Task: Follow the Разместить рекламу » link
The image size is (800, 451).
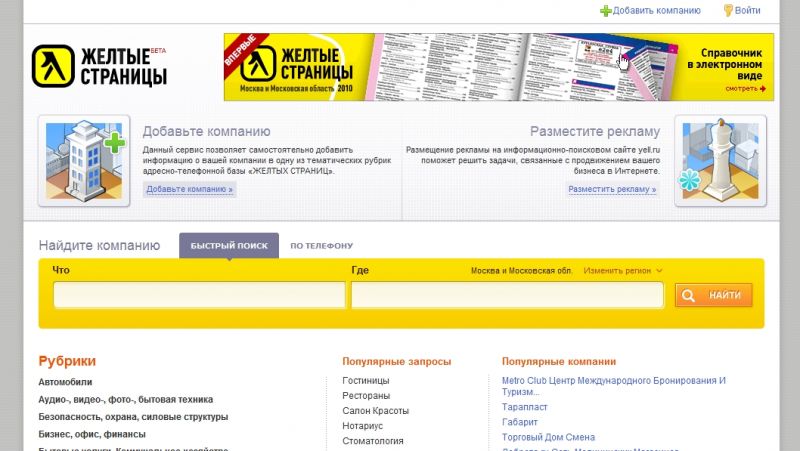Action: point(612,189)
